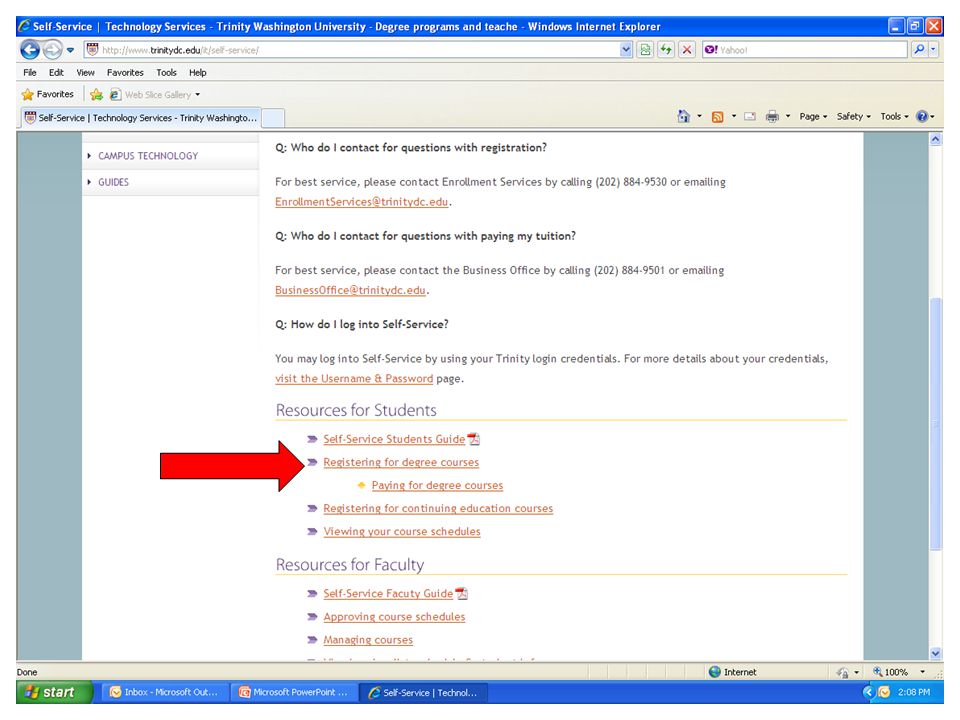Open the Favorites menu in menu bar

point(125,72)
